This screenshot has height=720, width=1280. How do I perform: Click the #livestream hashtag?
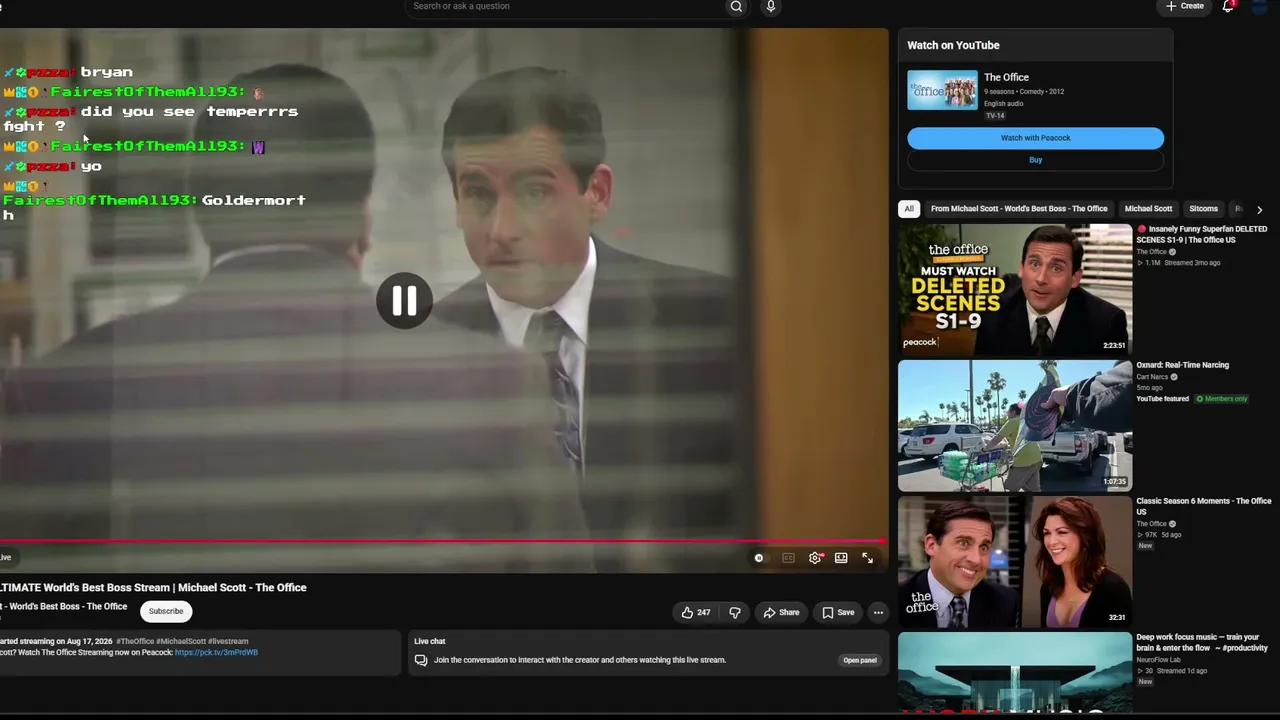click(228, 642)
